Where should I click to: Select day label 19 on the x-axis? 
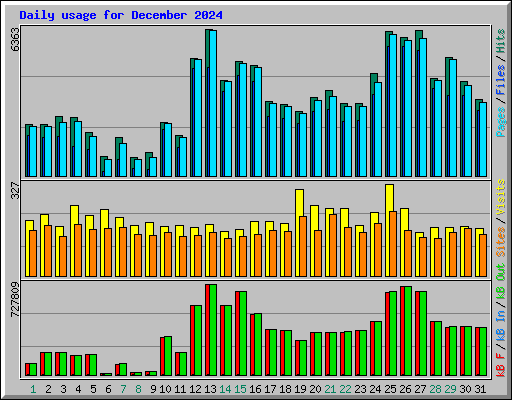point(300,389)
